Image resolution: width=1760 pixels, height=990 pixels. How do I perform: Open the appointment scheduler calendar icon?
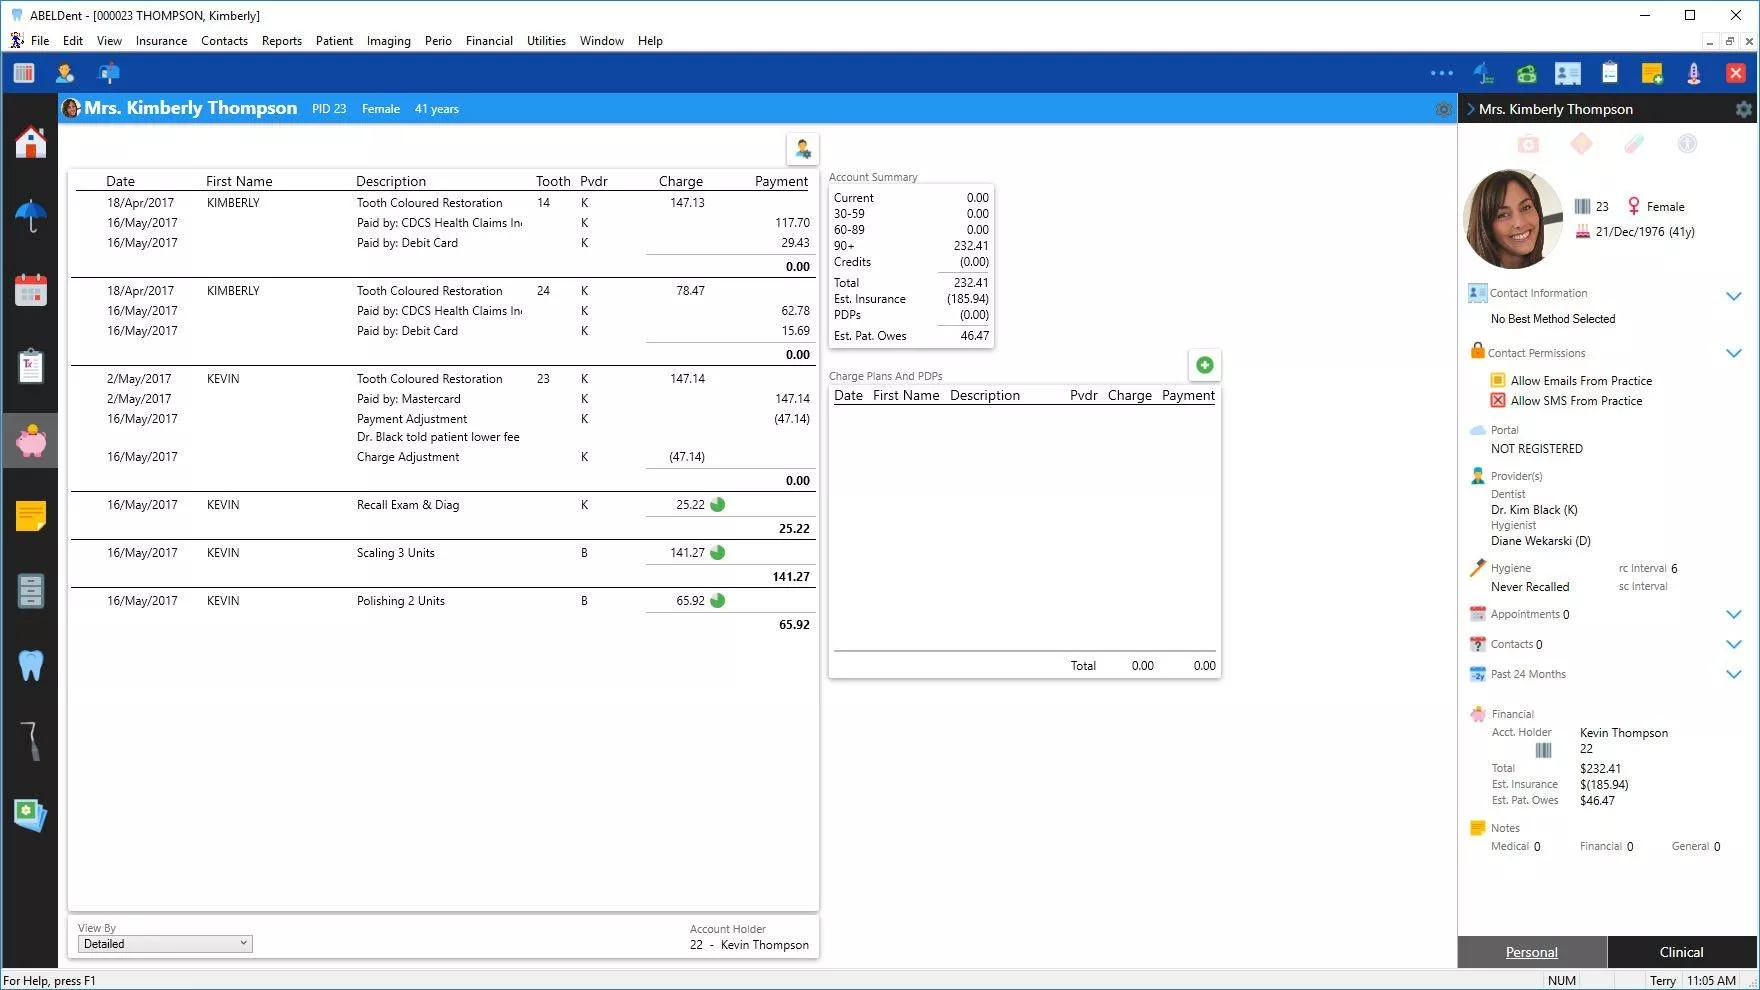(30, 290)
